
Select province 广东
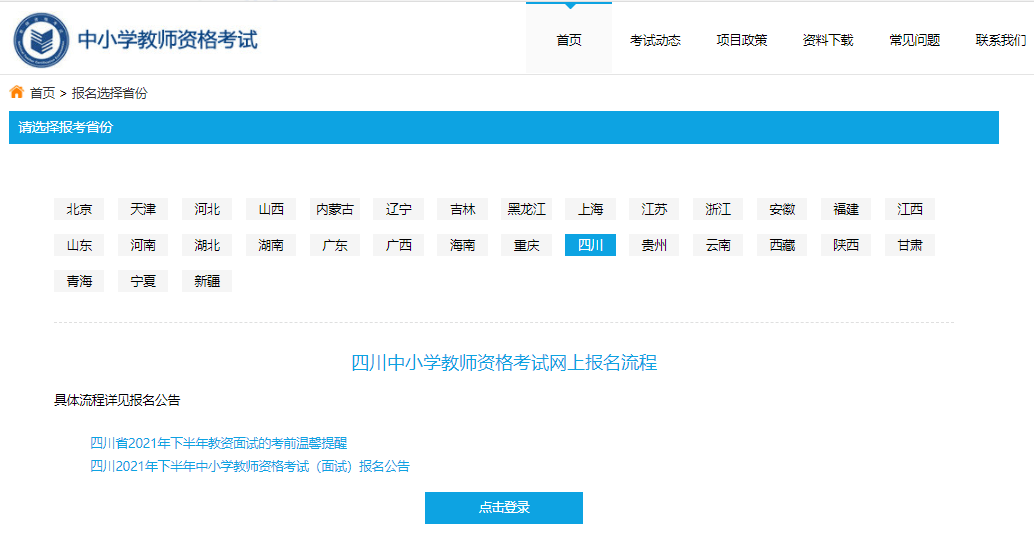click(x=335, y=245)
